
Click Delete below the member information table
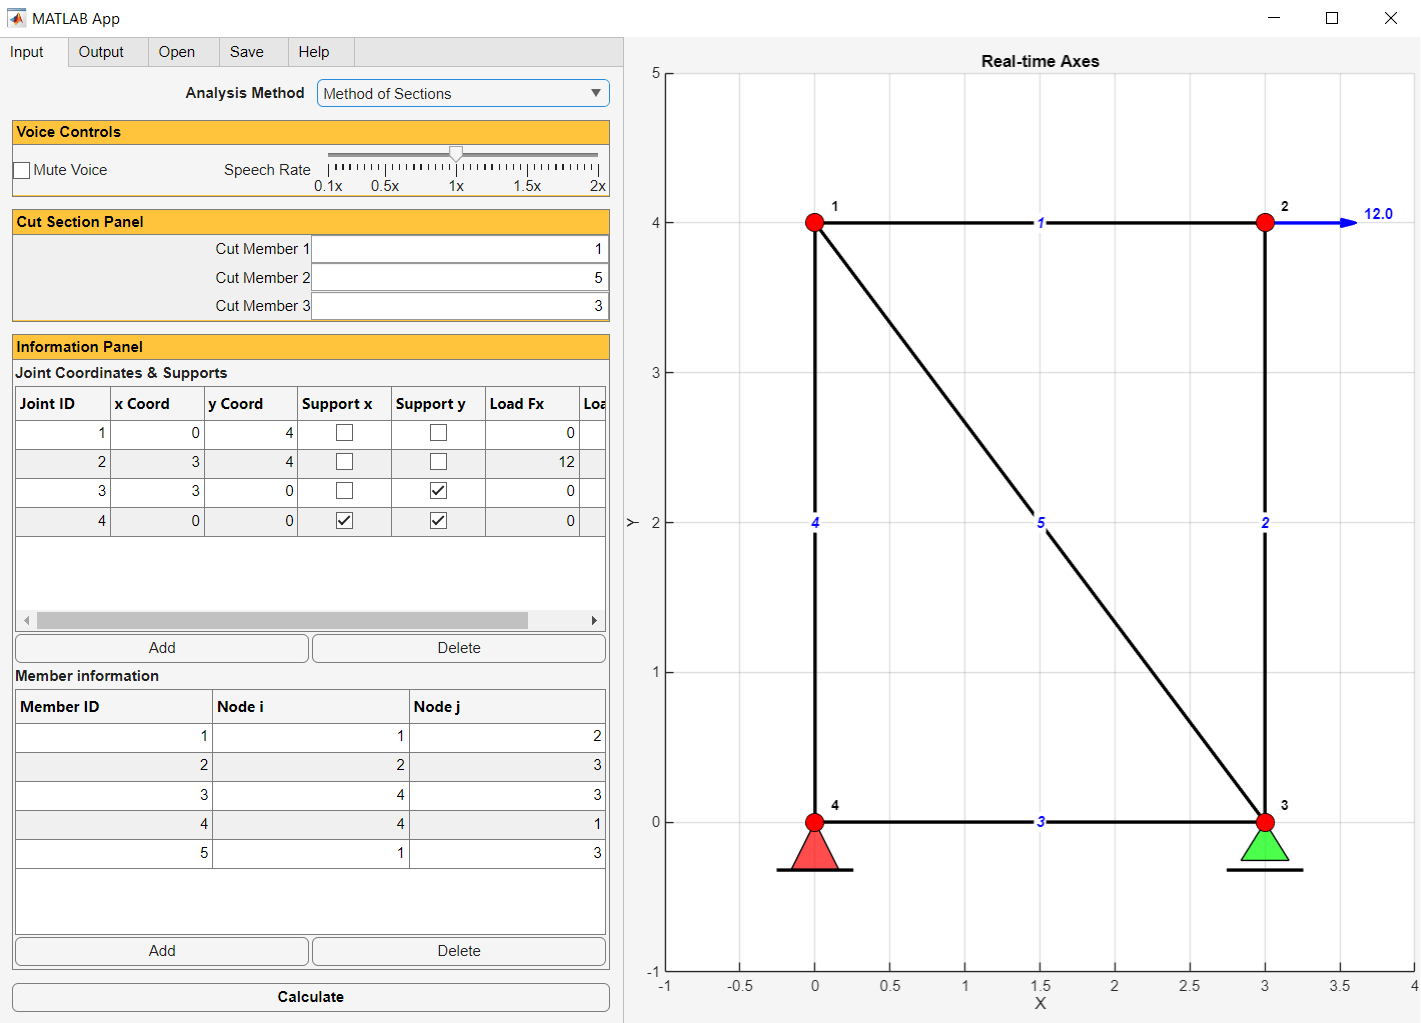click(x=459, y=951)
